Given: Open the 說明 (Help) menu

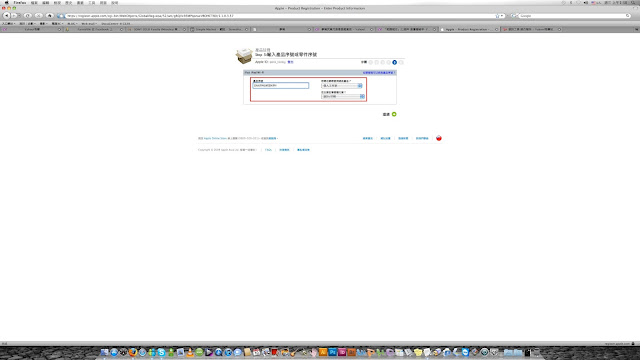Looking at the screenshot, I should [x=115, y=2].
